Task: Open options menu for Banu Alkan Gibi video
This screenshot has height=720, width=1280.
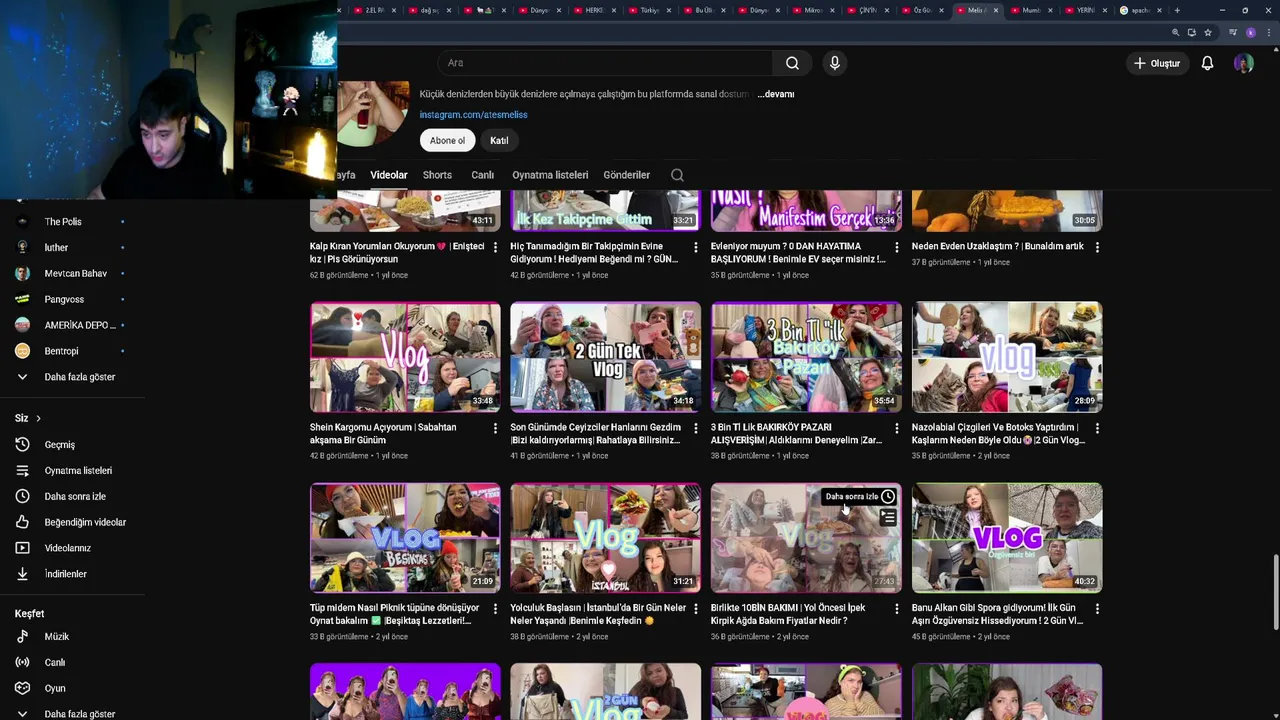Action: (x=1097, y=609)
